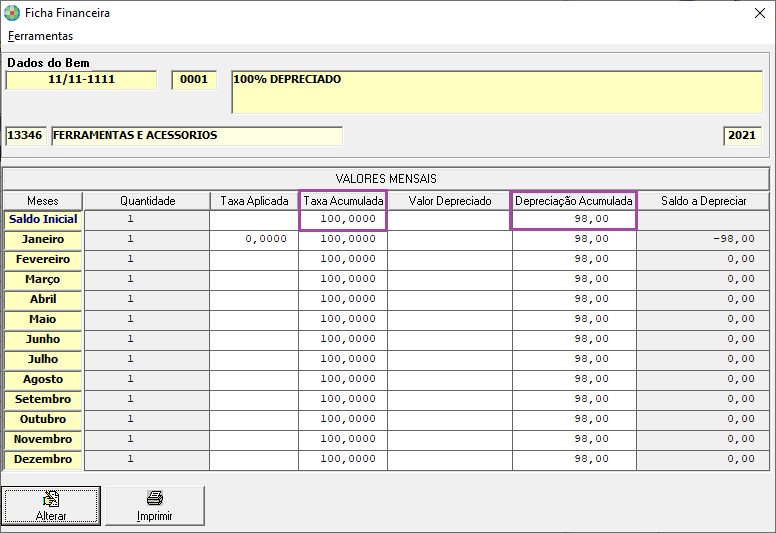The height and width of the screenshot is (533, 776).
Task: Select the 0001 code field
Action: (194, 80)
